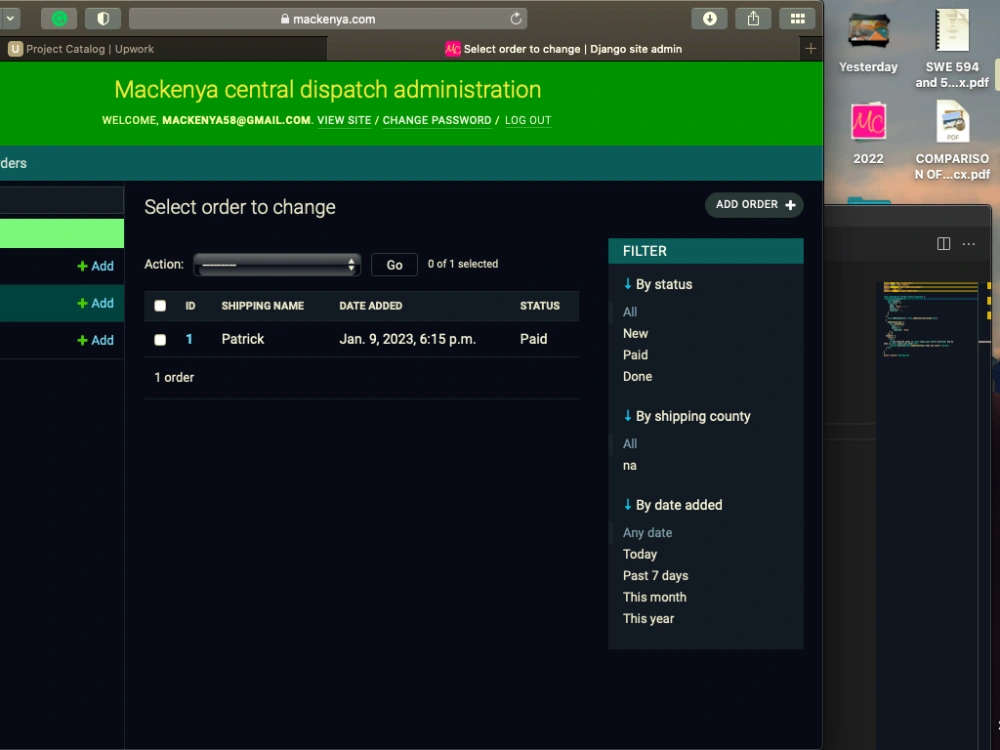Click the split-view icon in the right panel
Image resolution: width=1000 pixels, height=750 pixels.
[941, 244]
